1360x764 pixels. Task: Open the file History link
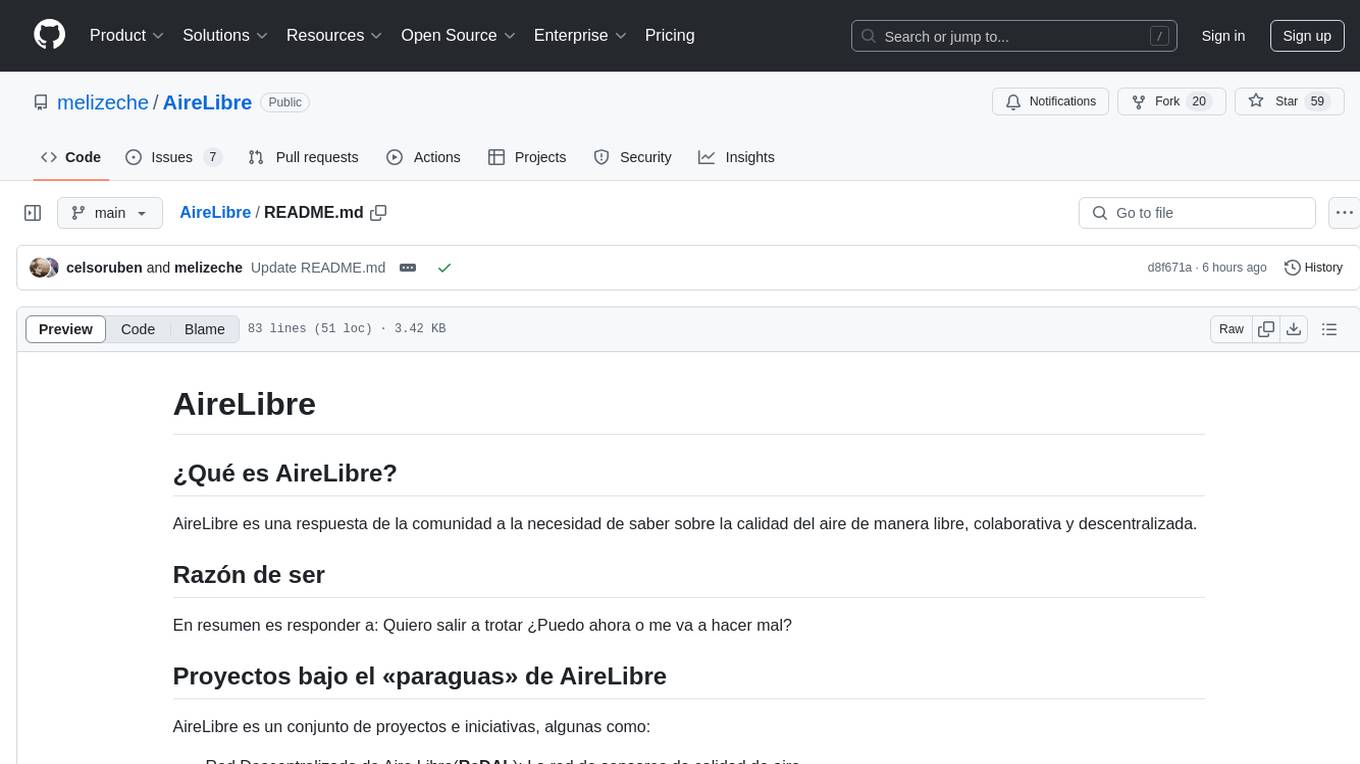[x=1313, y=267]
